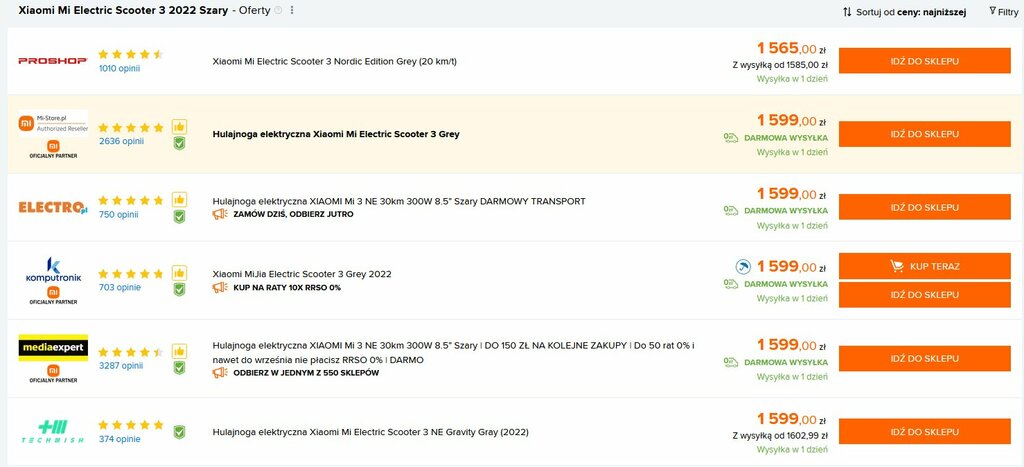Open the Electro.pl store logo
Image resolution: width=1024 pixels, height=467 pixels.
coord(53,208)
